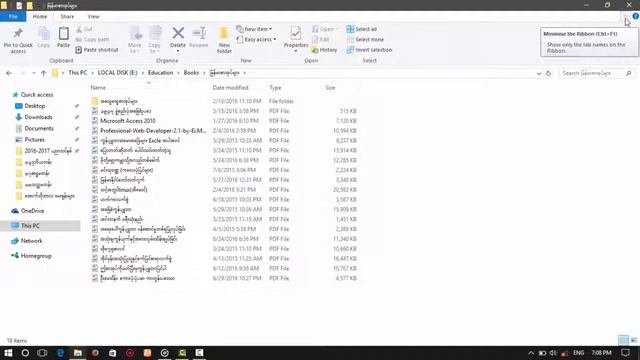Create a New folder from ribbon
The width and height of the screenshot is (640, 360).
(224, 40)
